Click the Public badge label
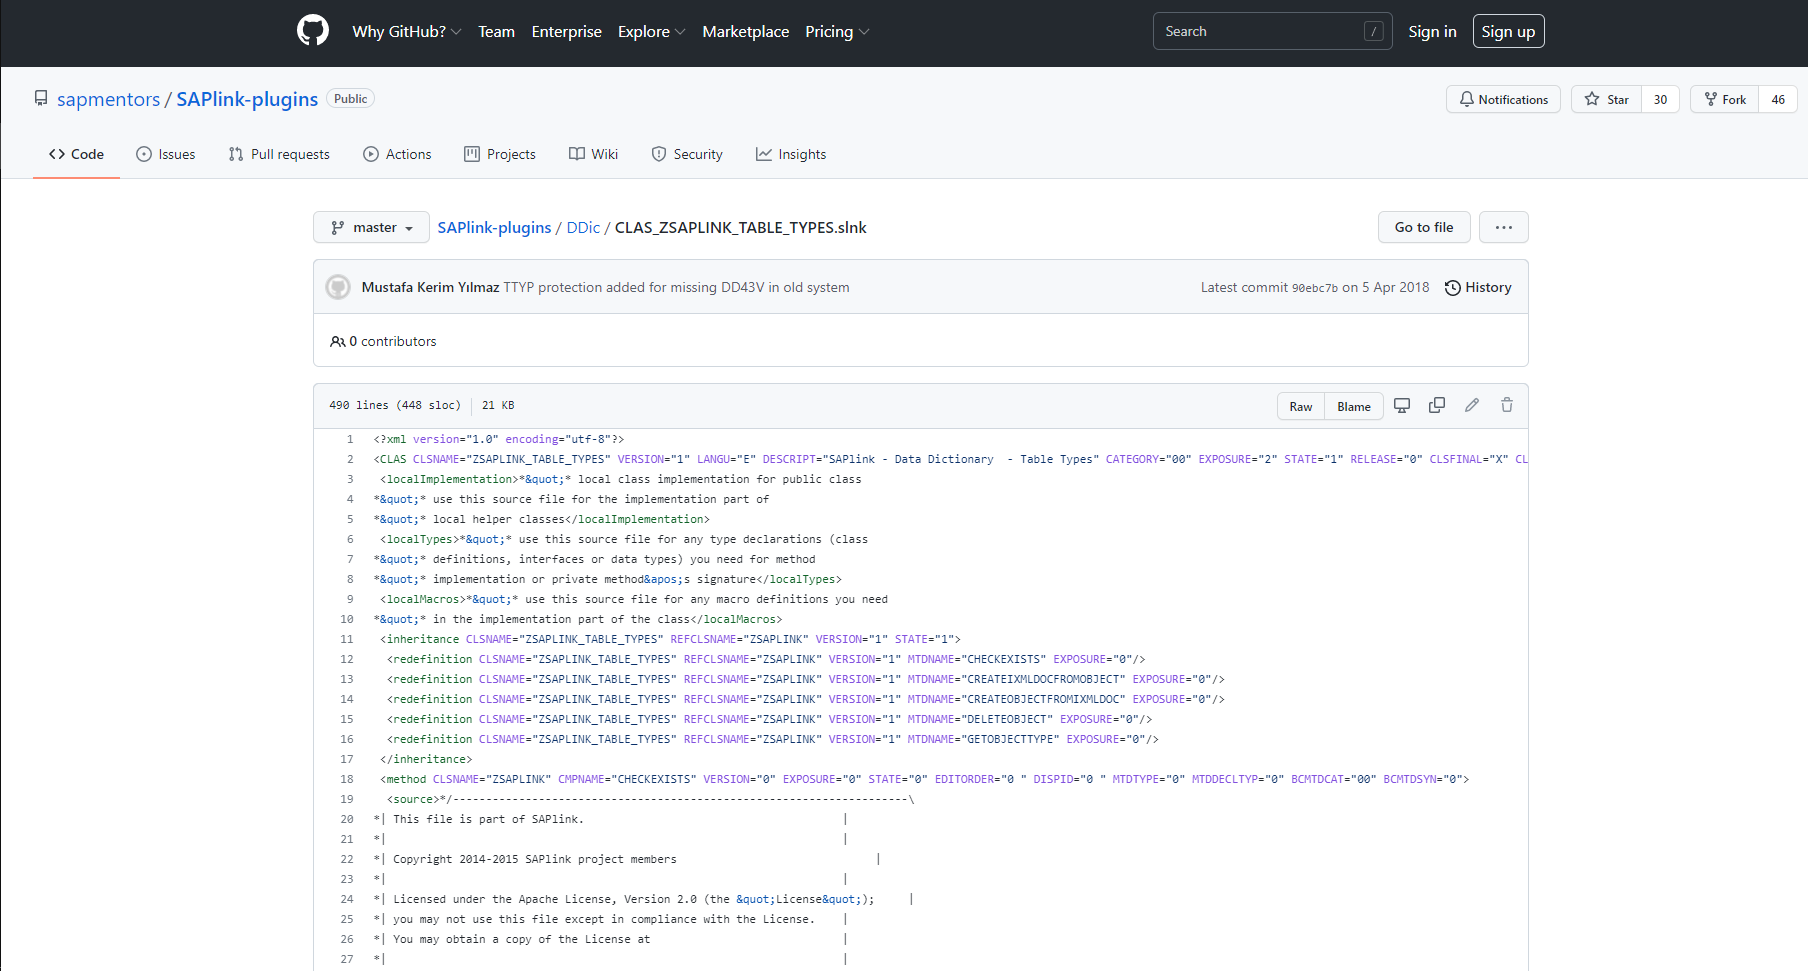Screen dimensions: 1808x971 [x=350, y=99]
